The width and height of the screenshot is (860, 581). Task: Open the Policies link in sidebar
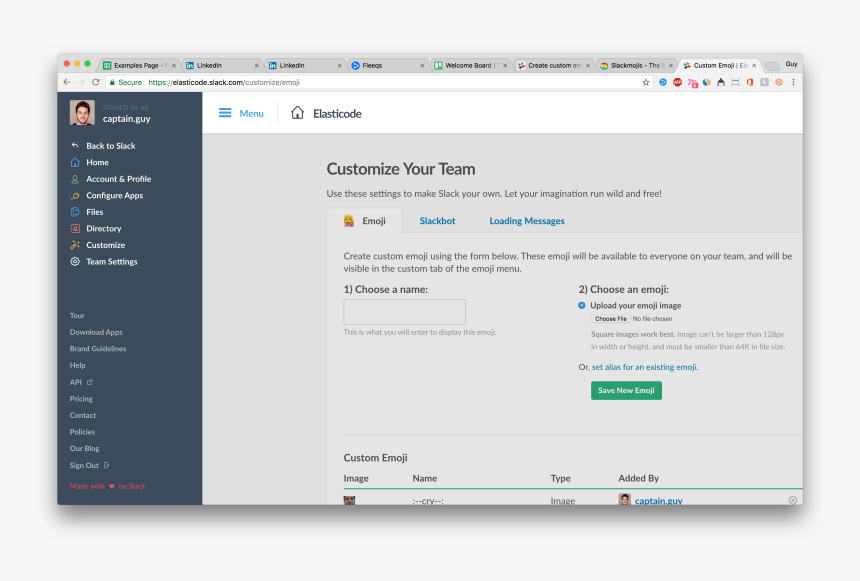82,432
